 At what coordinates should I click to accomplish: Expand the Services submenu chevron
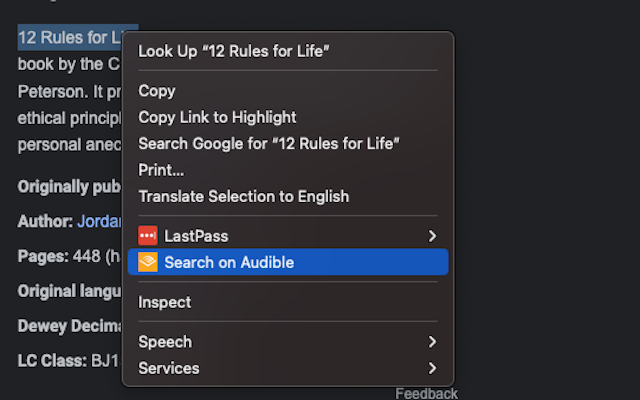click(432, 368)
